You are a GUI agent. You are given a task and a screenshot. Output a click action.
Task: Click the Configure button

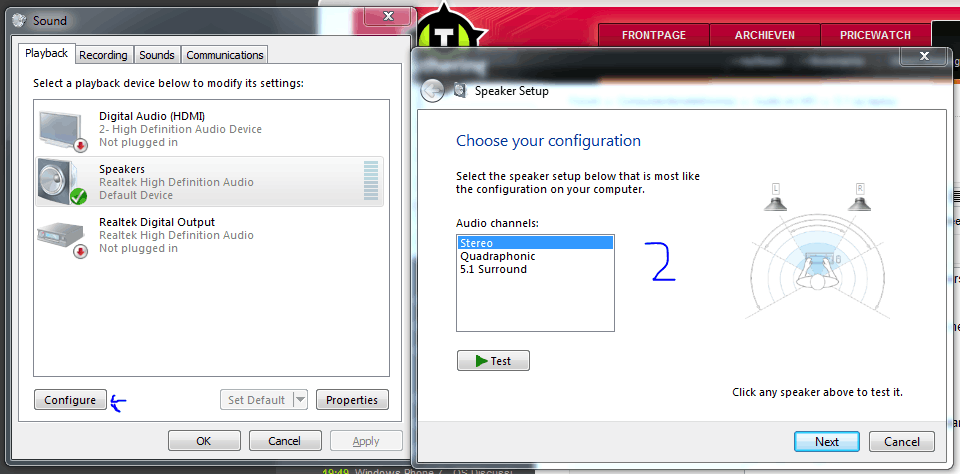(70, 400)
